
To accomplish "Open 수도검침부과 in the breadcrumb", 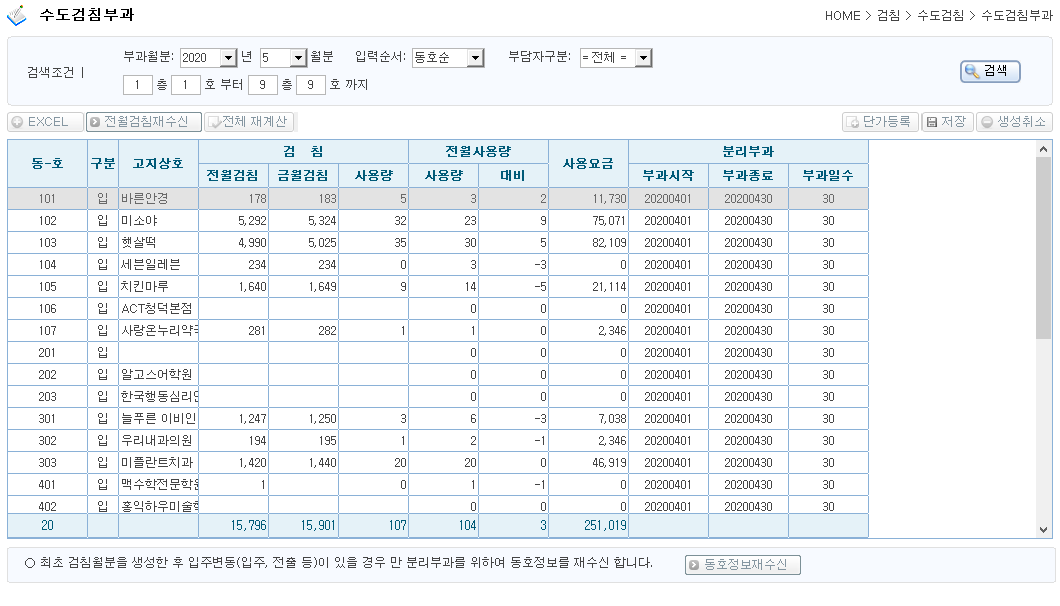I will point(1017,16).
